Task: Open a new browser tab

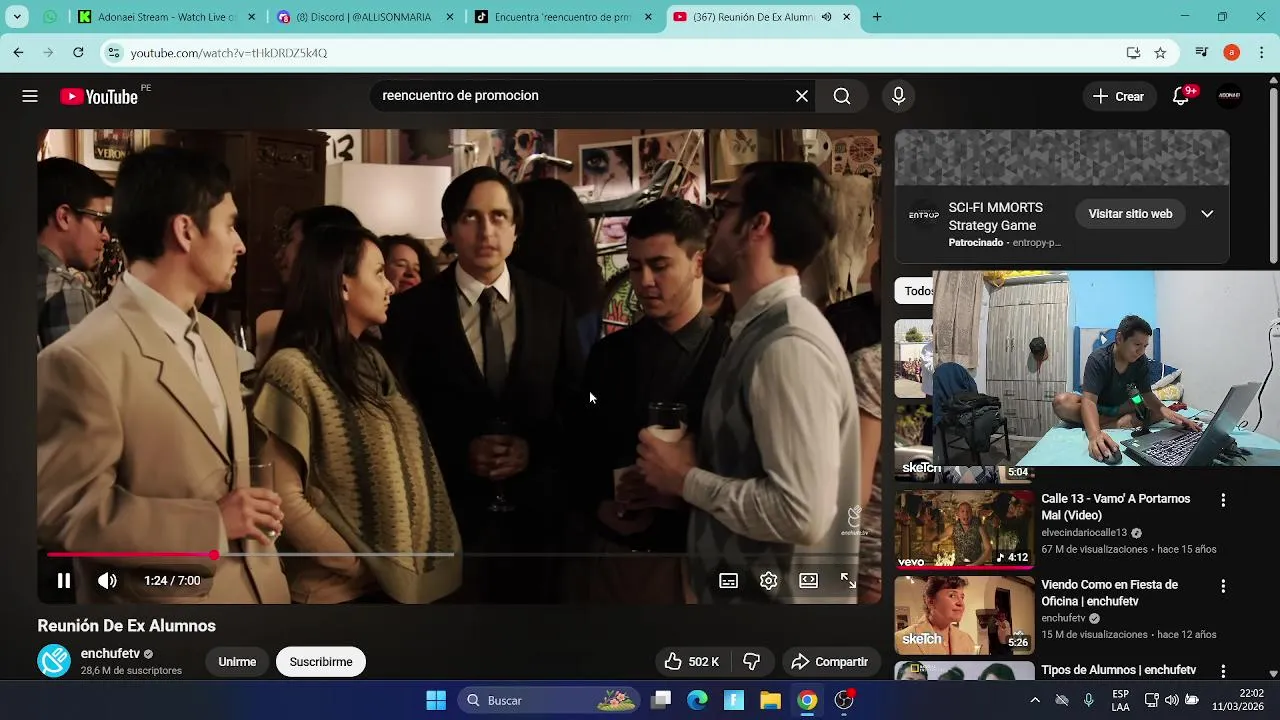Action: pos(877,17)
